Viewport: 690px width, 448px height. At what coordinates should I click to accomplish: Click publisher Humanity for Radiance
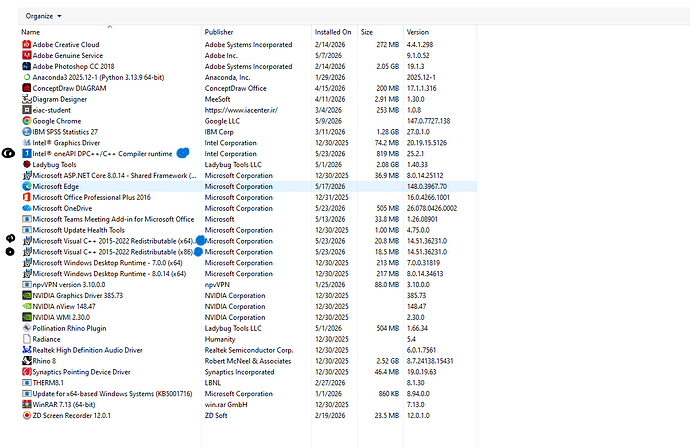tap(220, 339)
